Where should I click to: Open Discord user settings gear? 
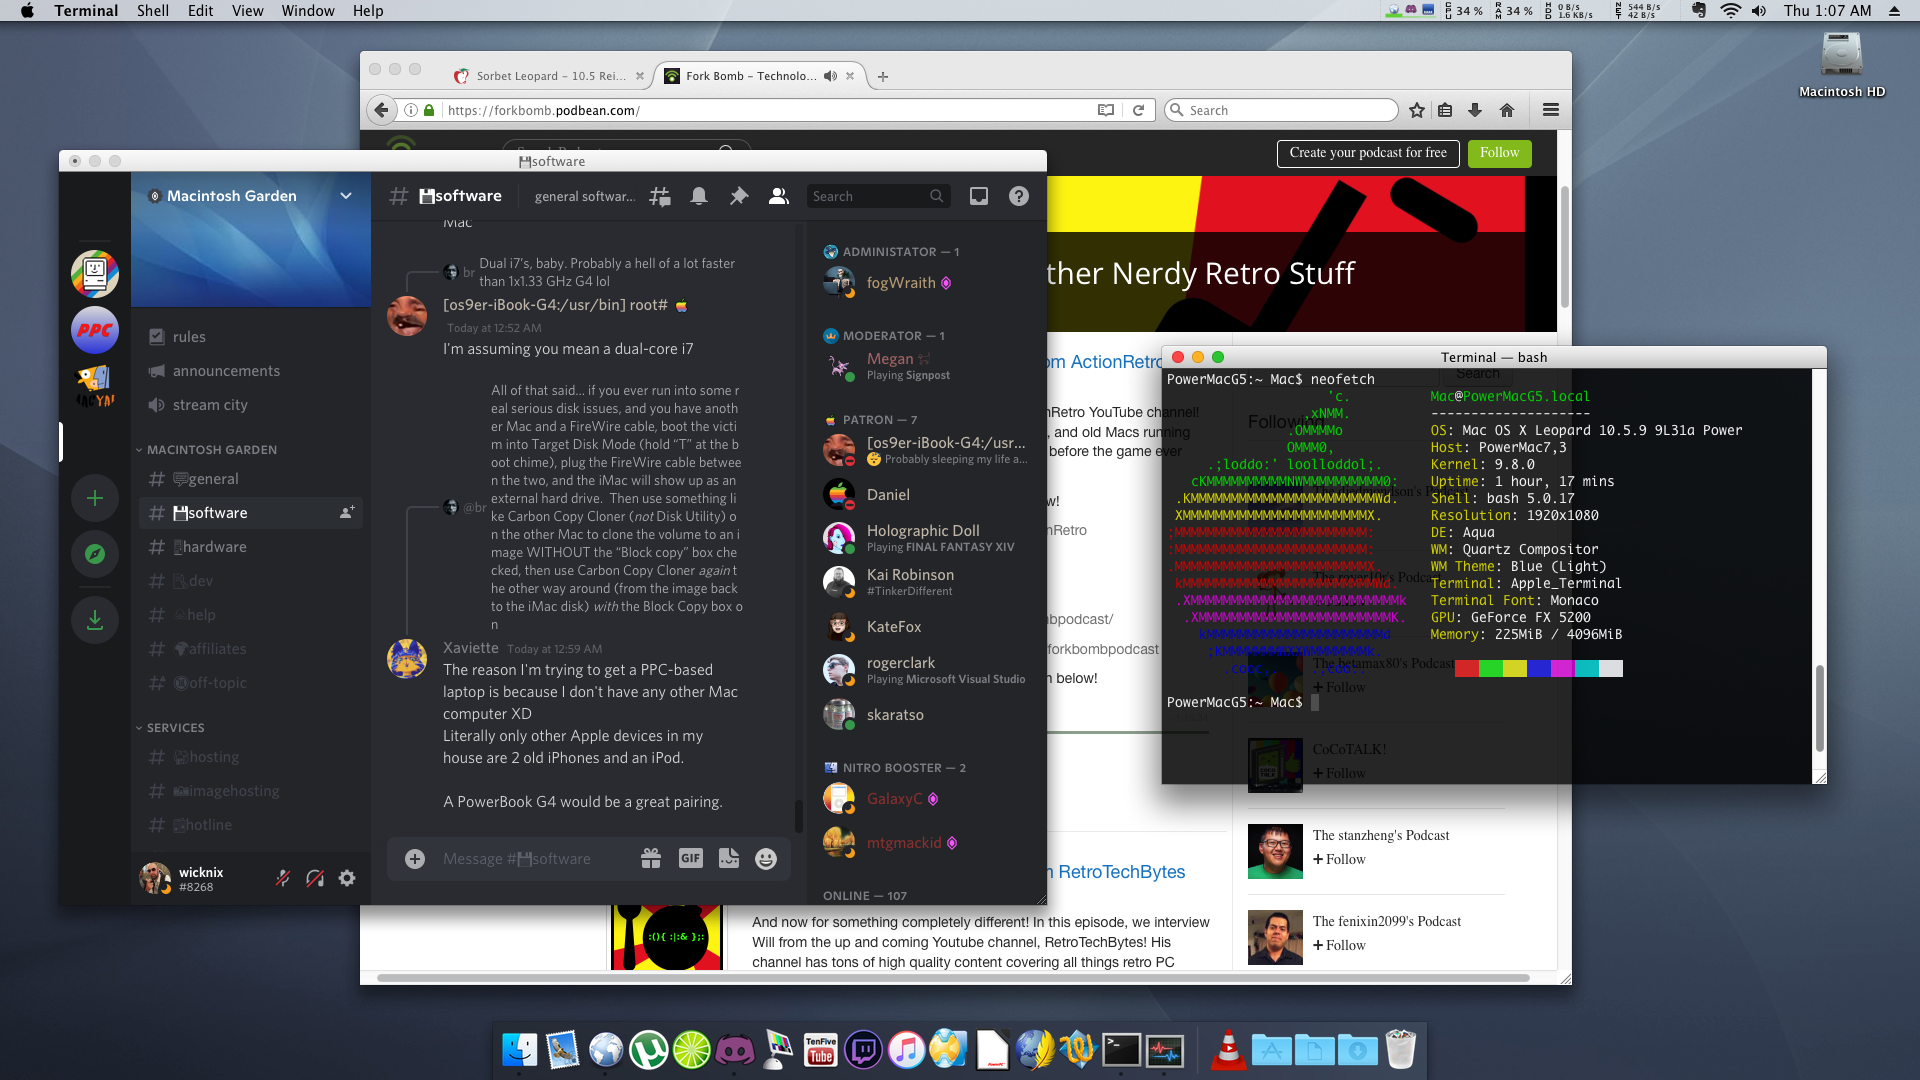[x=347, y=878]
